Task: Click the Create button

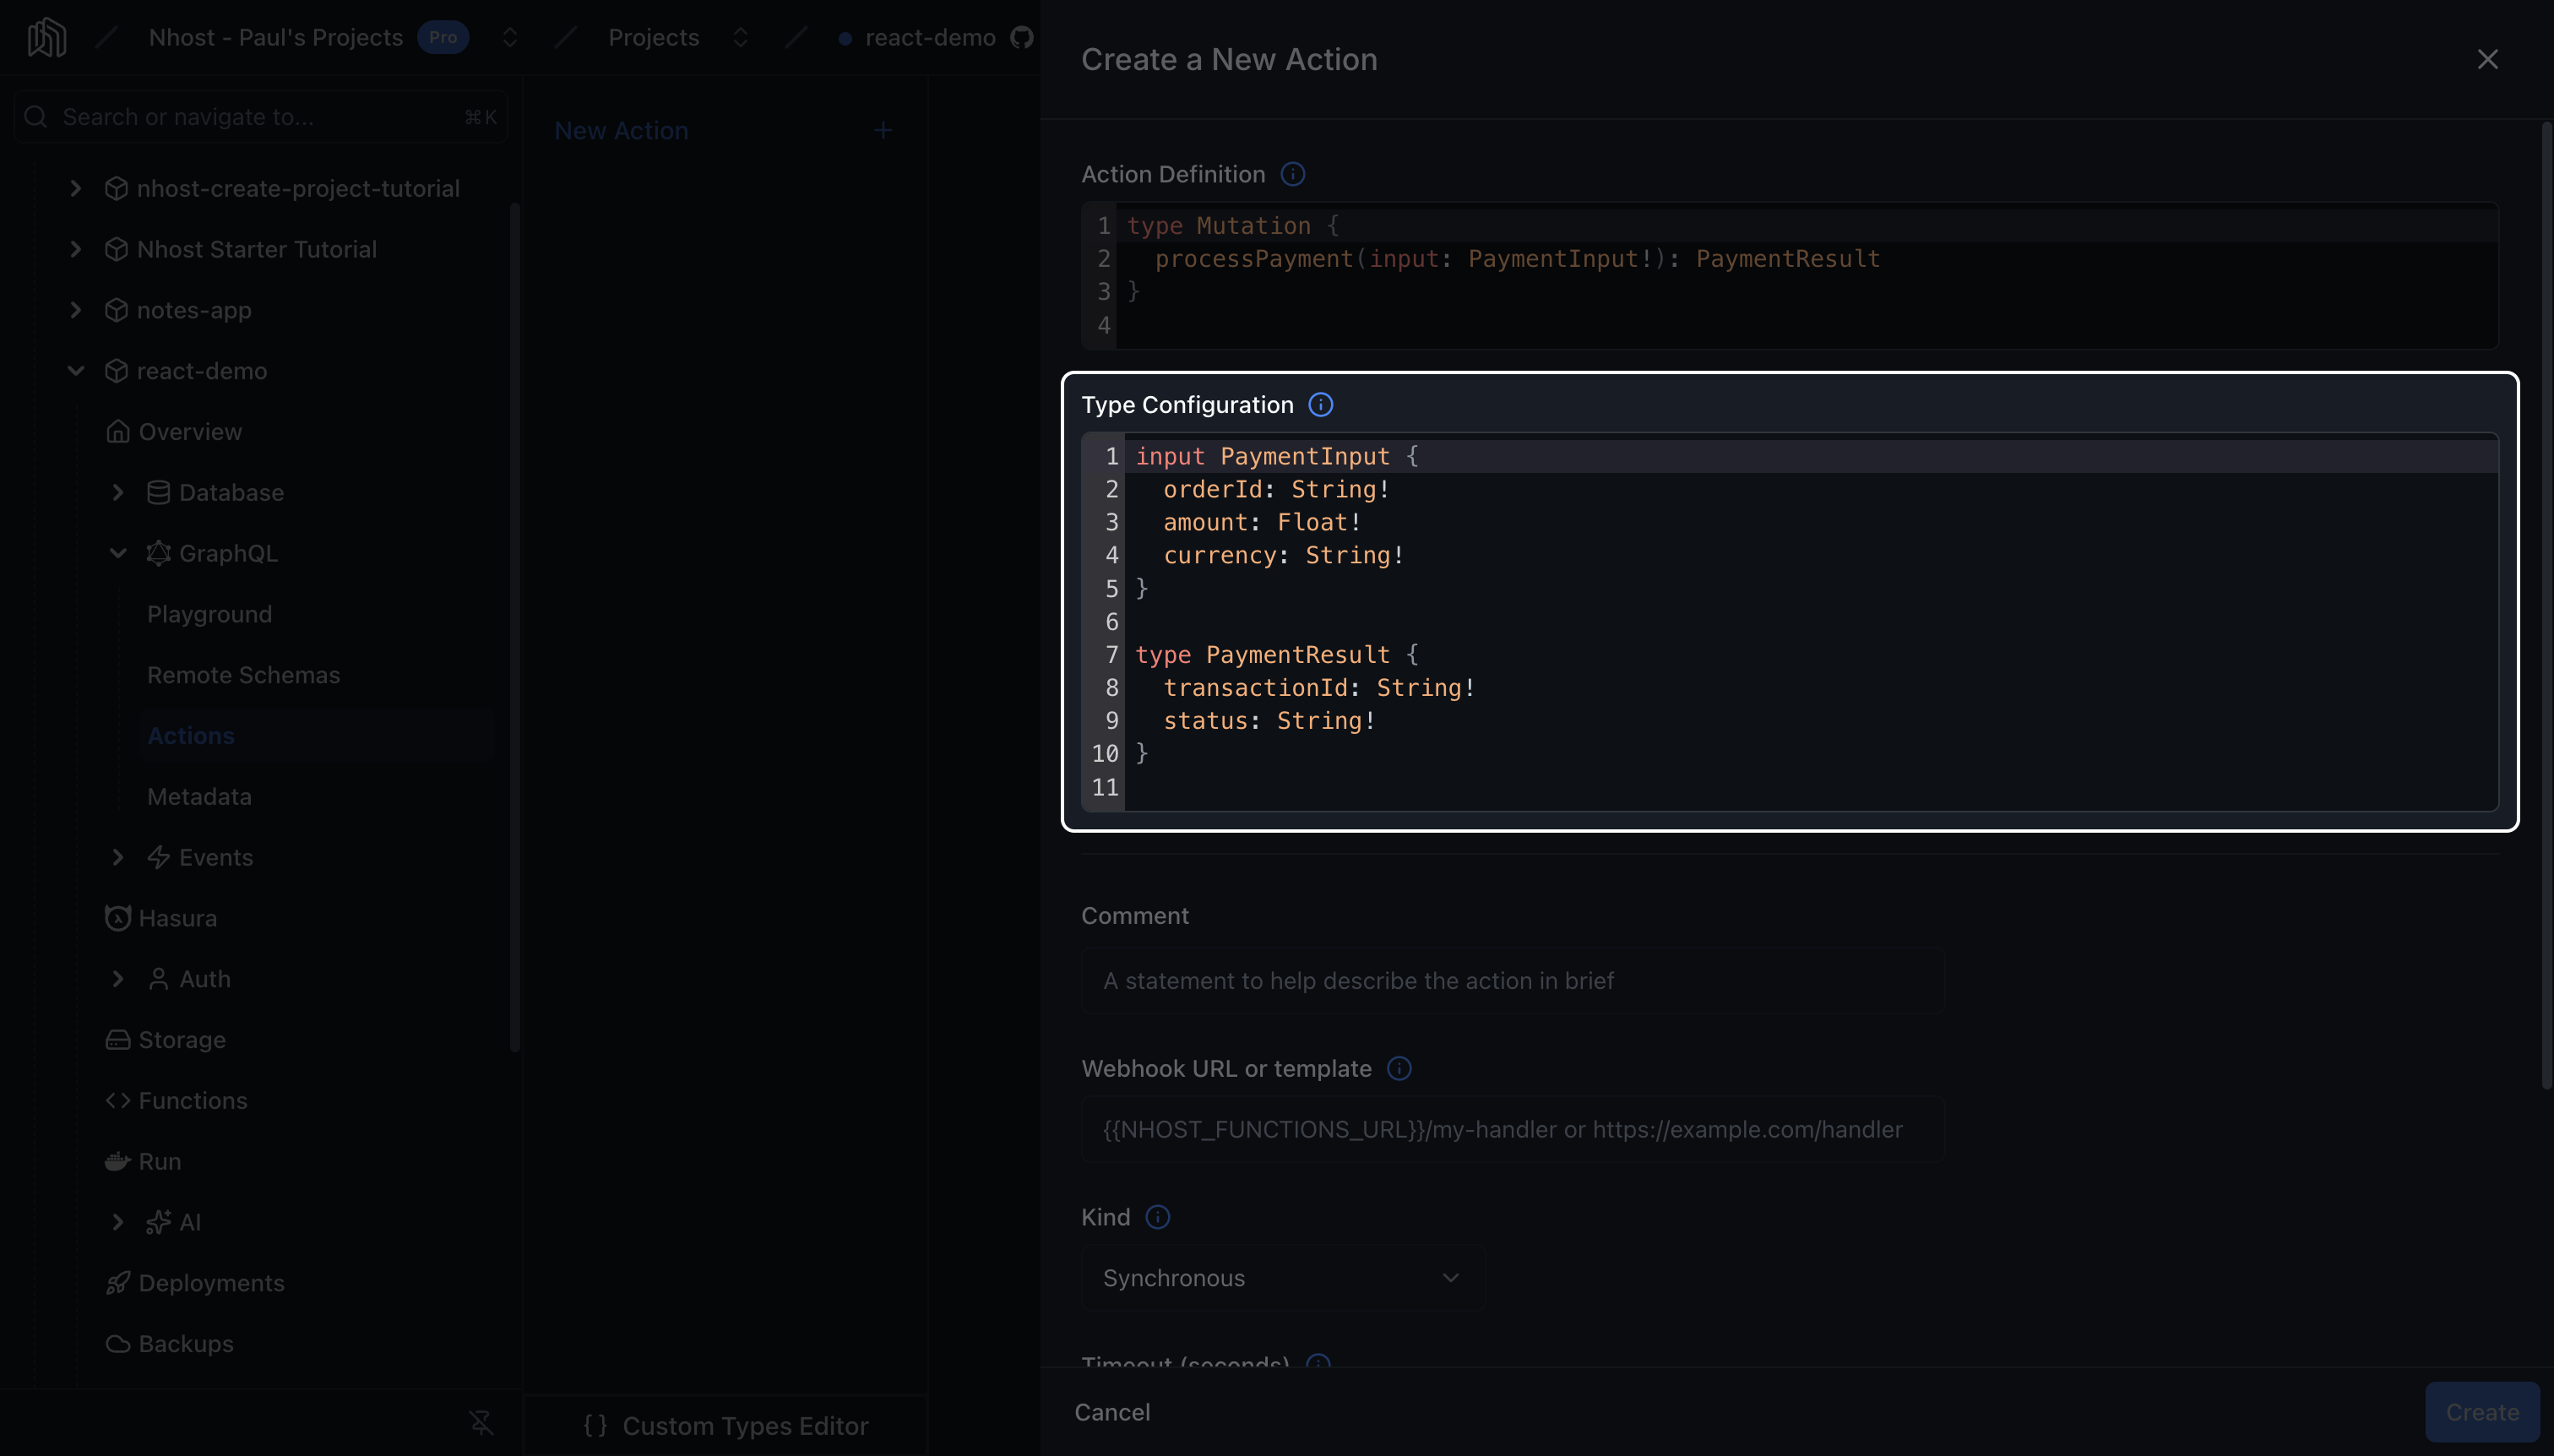Action: [x=2482, y=1412]
